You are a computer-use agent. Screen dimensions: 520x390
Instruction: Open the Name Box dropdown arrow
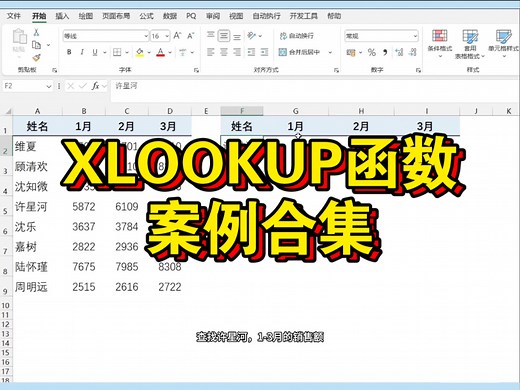point(49,86)
